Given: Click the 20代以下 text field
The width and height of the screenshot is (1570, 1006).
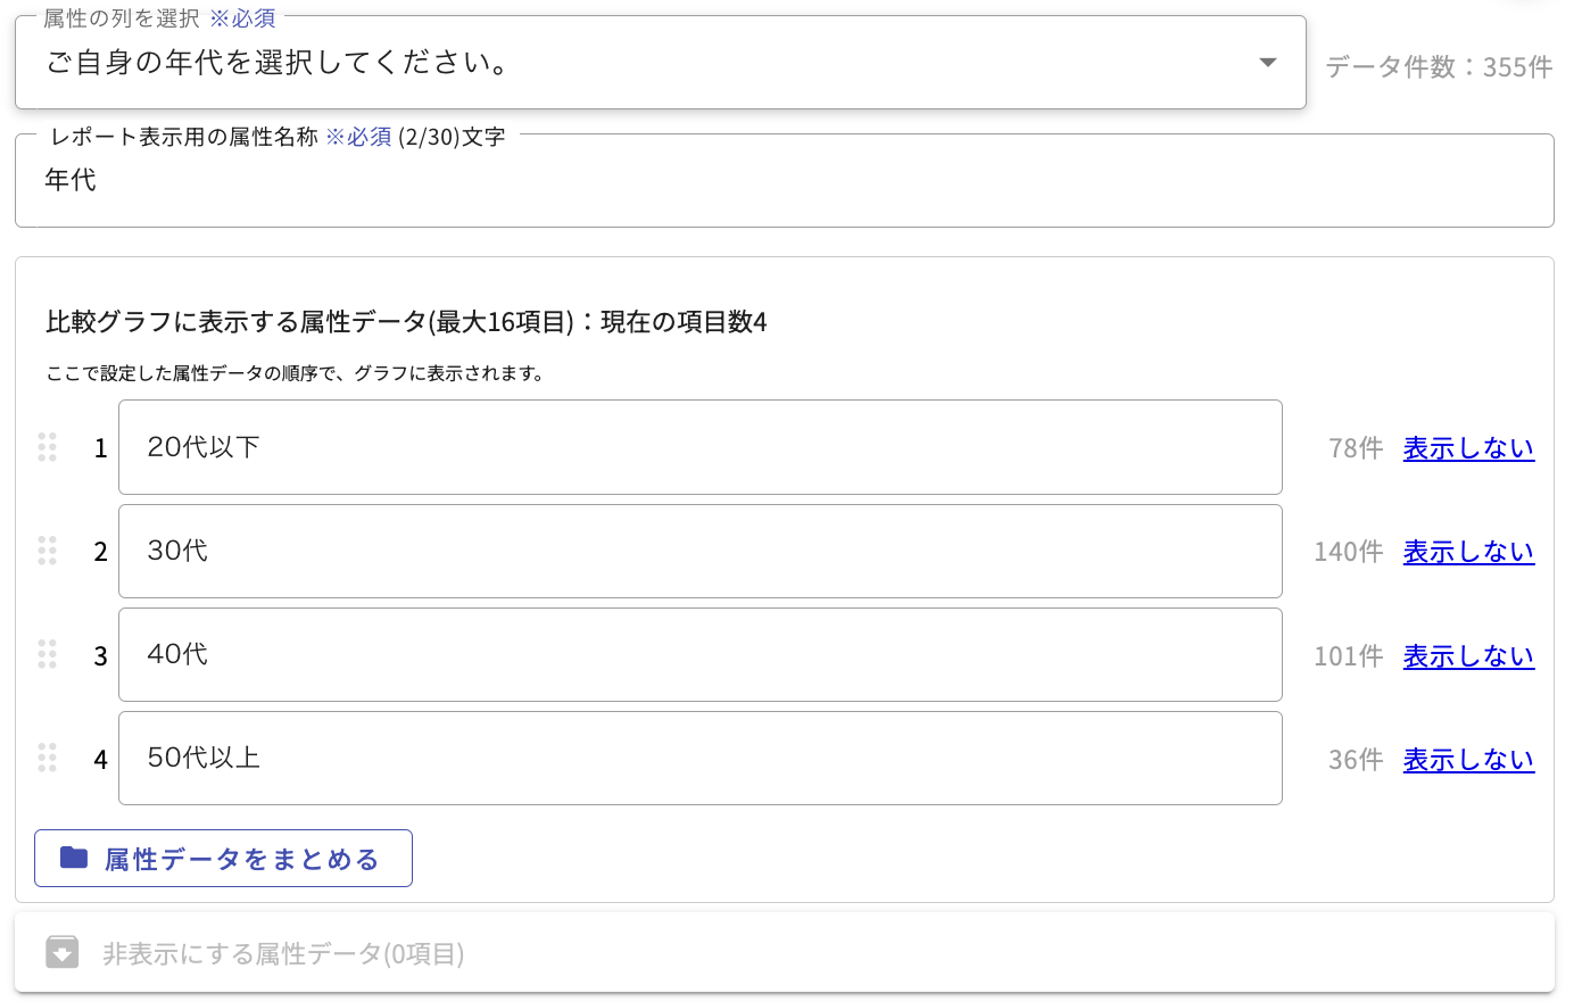Looking at the screenshot, I should (700, 447).
